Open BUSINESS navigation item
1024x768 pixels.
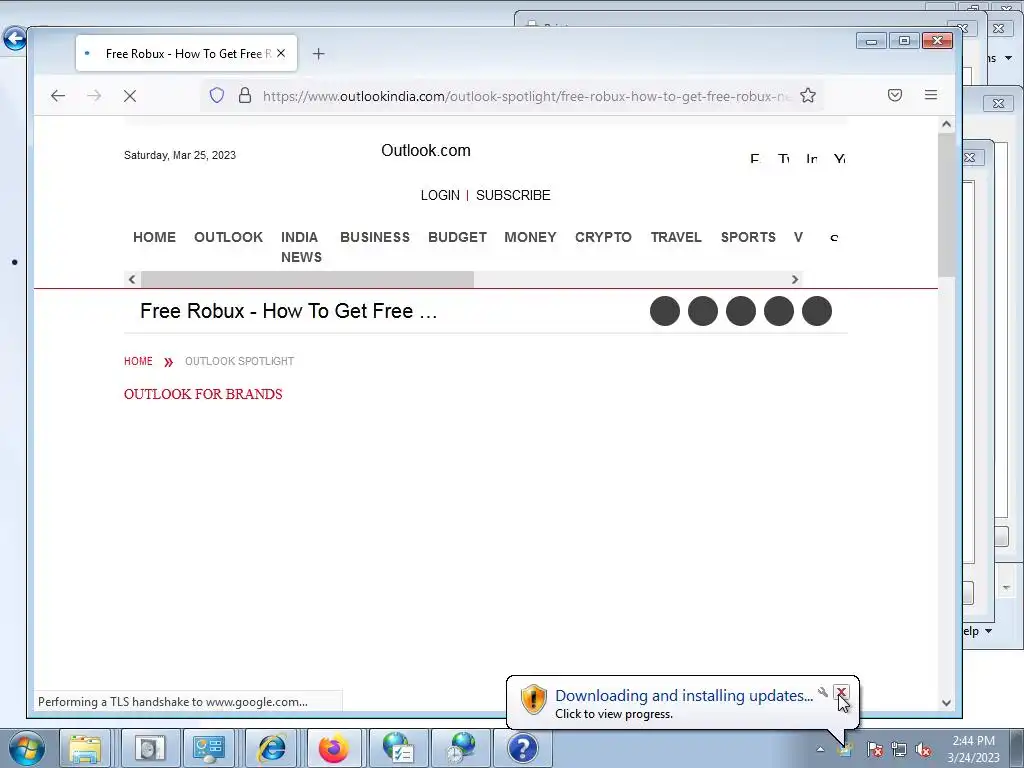[375, 237]
